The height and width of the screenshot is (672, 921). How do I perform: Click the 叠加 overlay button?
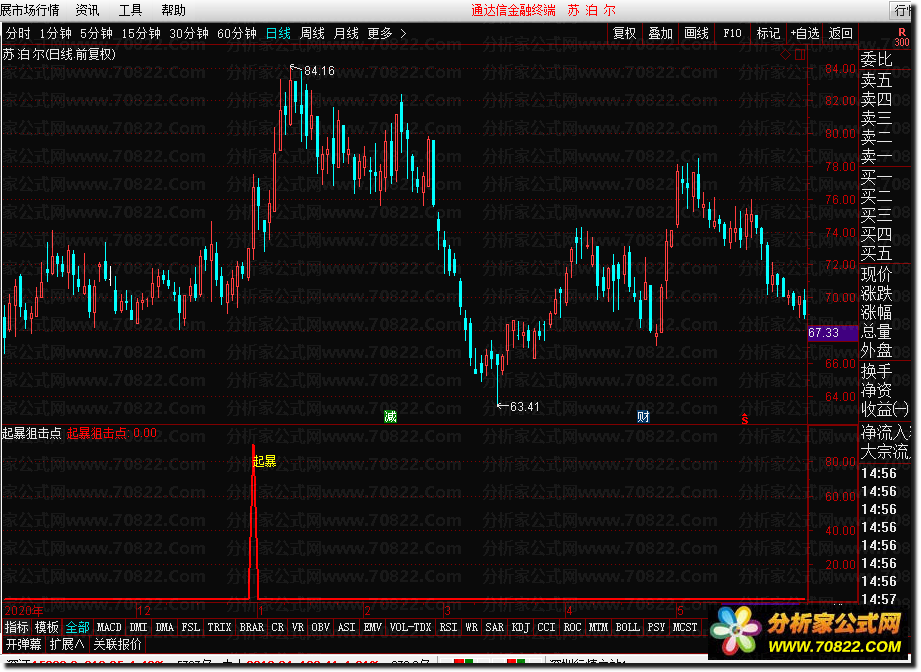[660, 33]
